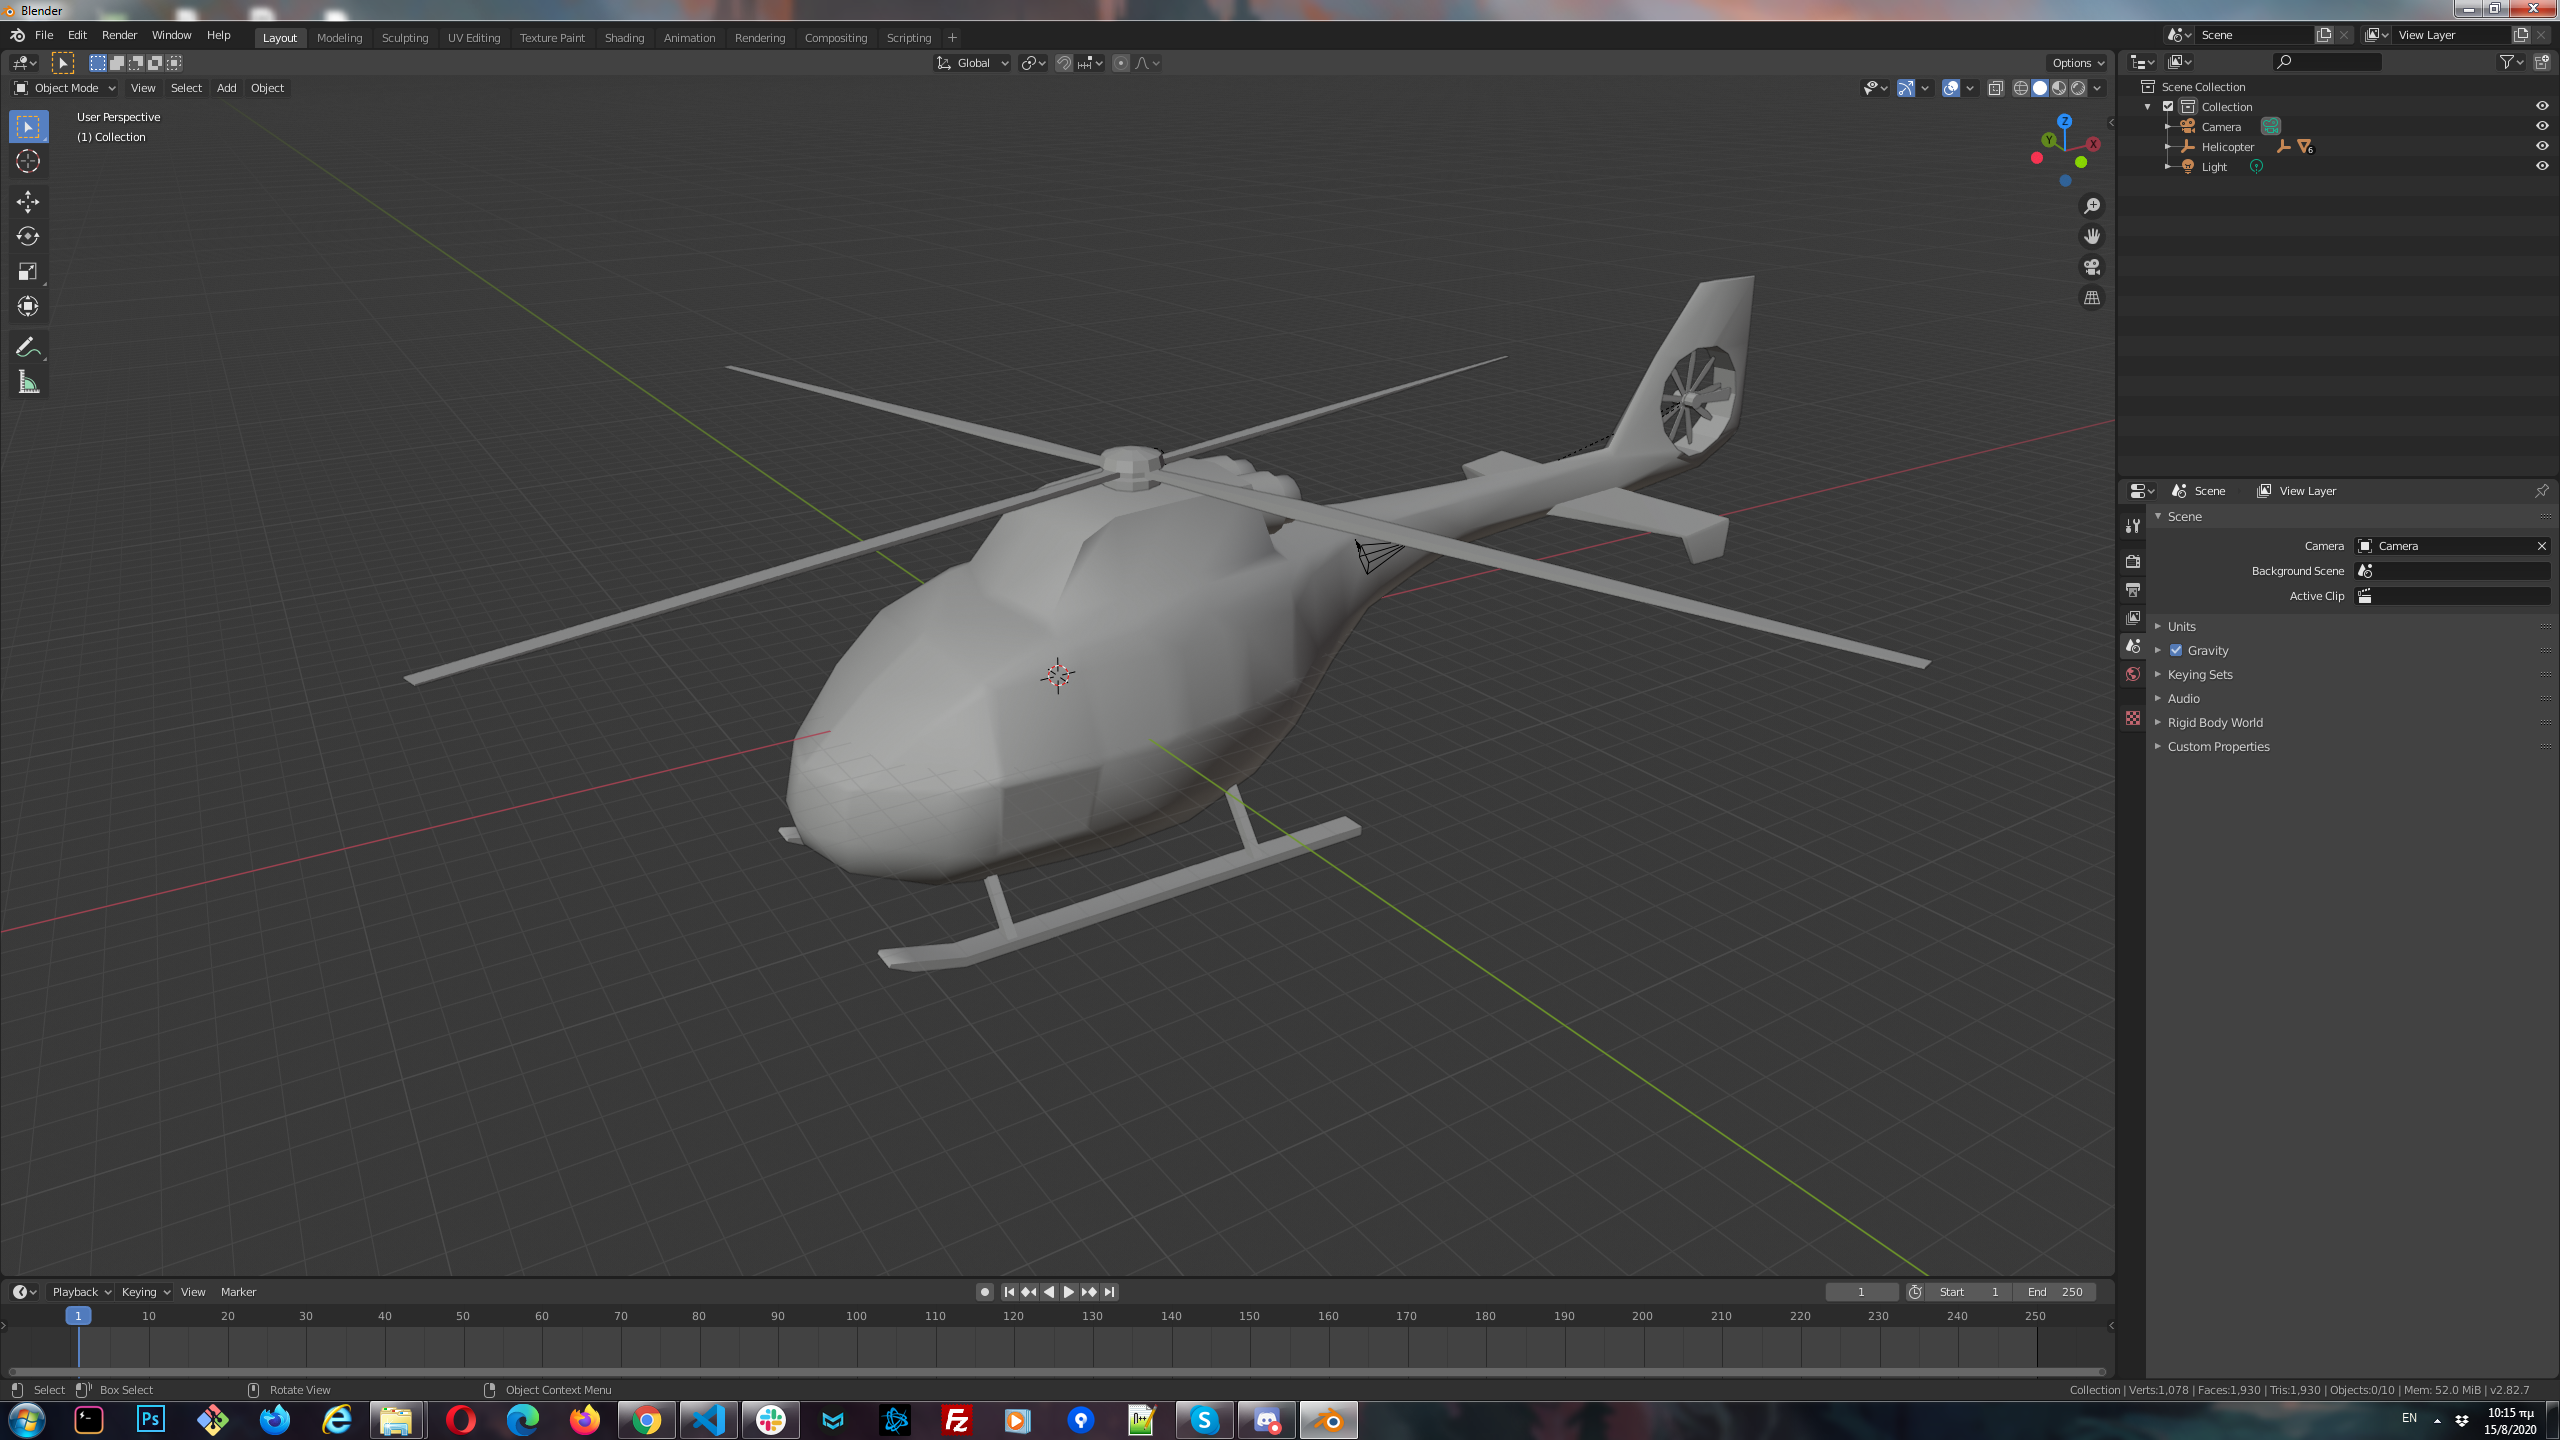Viewport: 2560px width, 1440px height.
Task: Open the Render menu
Action: (119, 35)
